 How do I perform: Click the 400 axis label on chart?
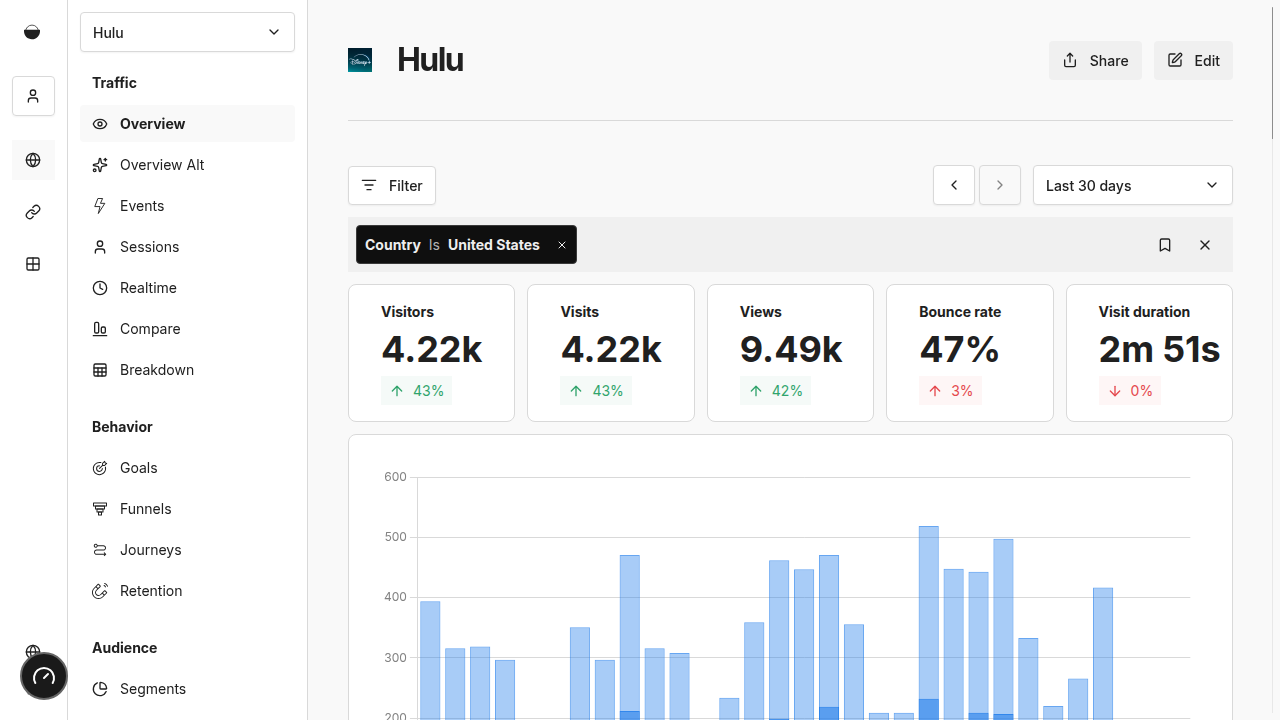395,597
